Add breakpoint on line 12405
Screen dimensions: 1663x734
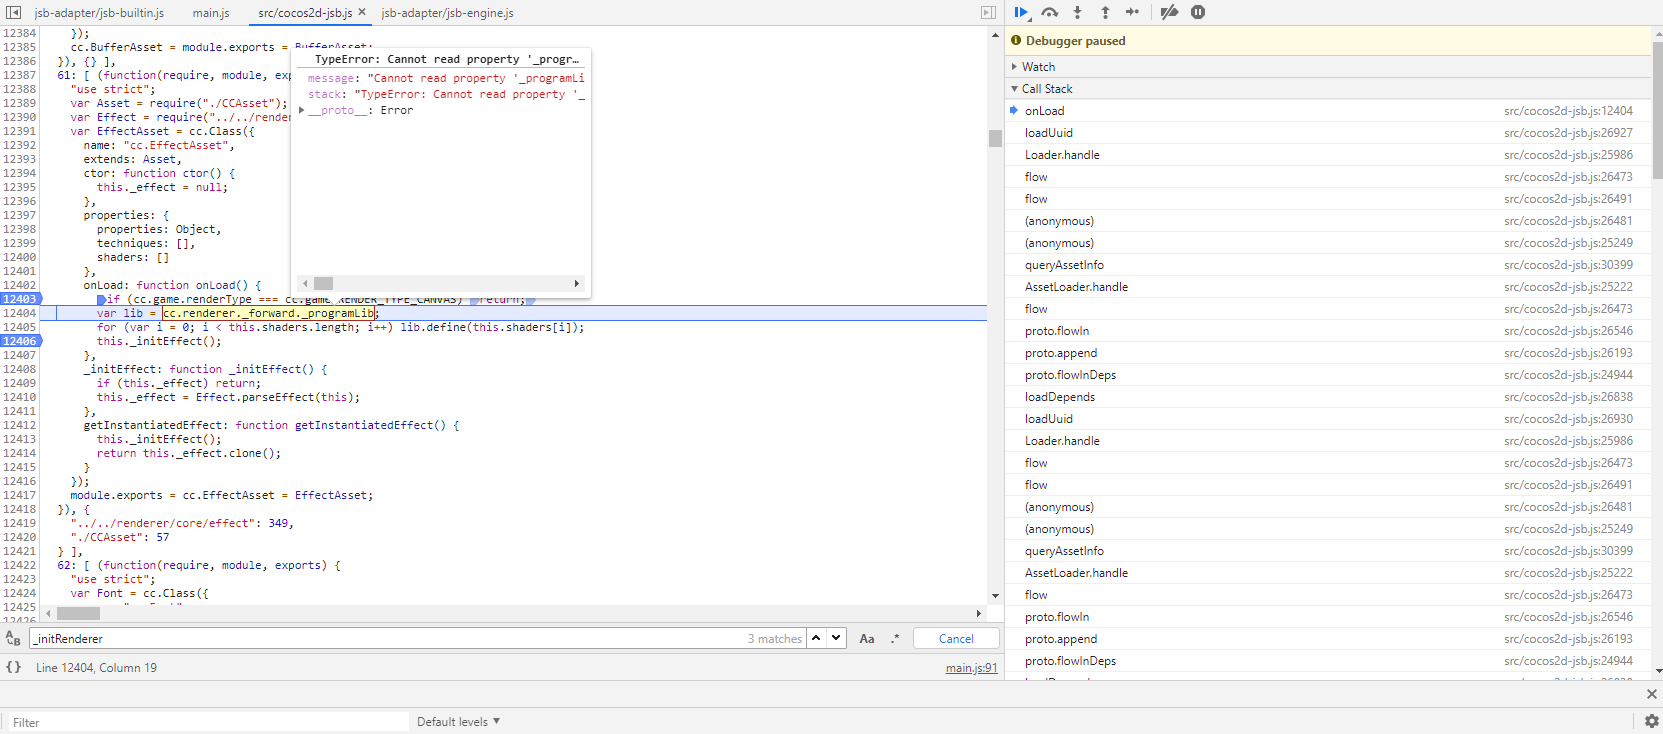pyautogui.click(x=20, y=327)
